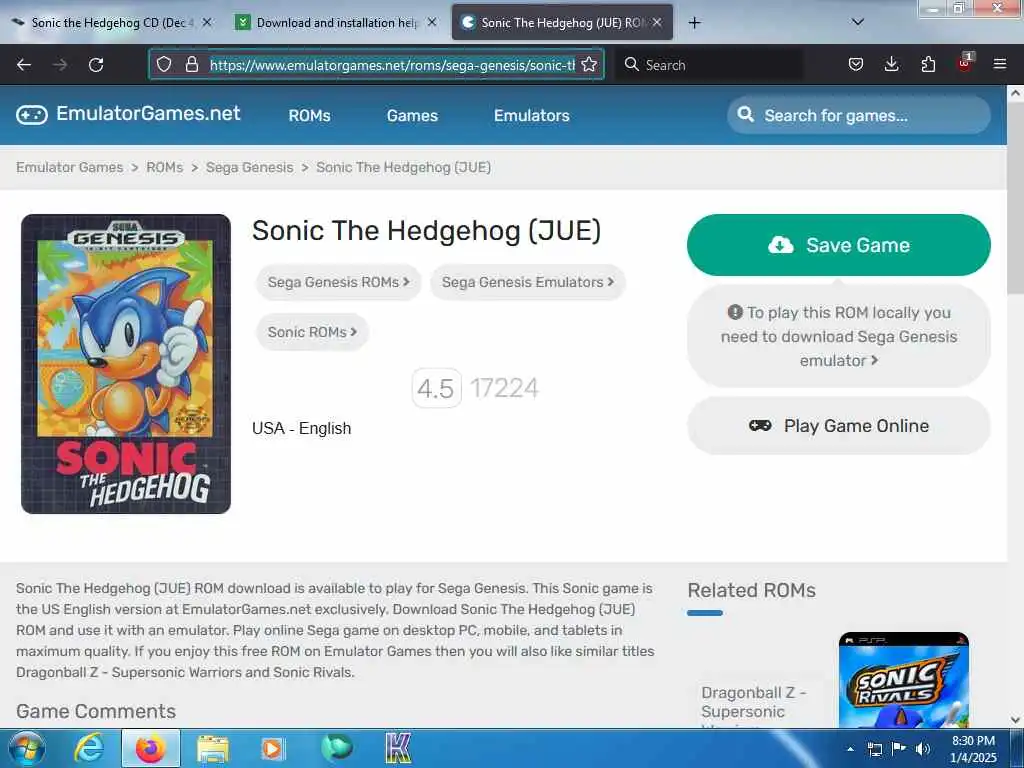Open Sonic Rivals related ROM thumbnail
The height and width of the screenshot is (768, 1024).
(x=903, y=679)
